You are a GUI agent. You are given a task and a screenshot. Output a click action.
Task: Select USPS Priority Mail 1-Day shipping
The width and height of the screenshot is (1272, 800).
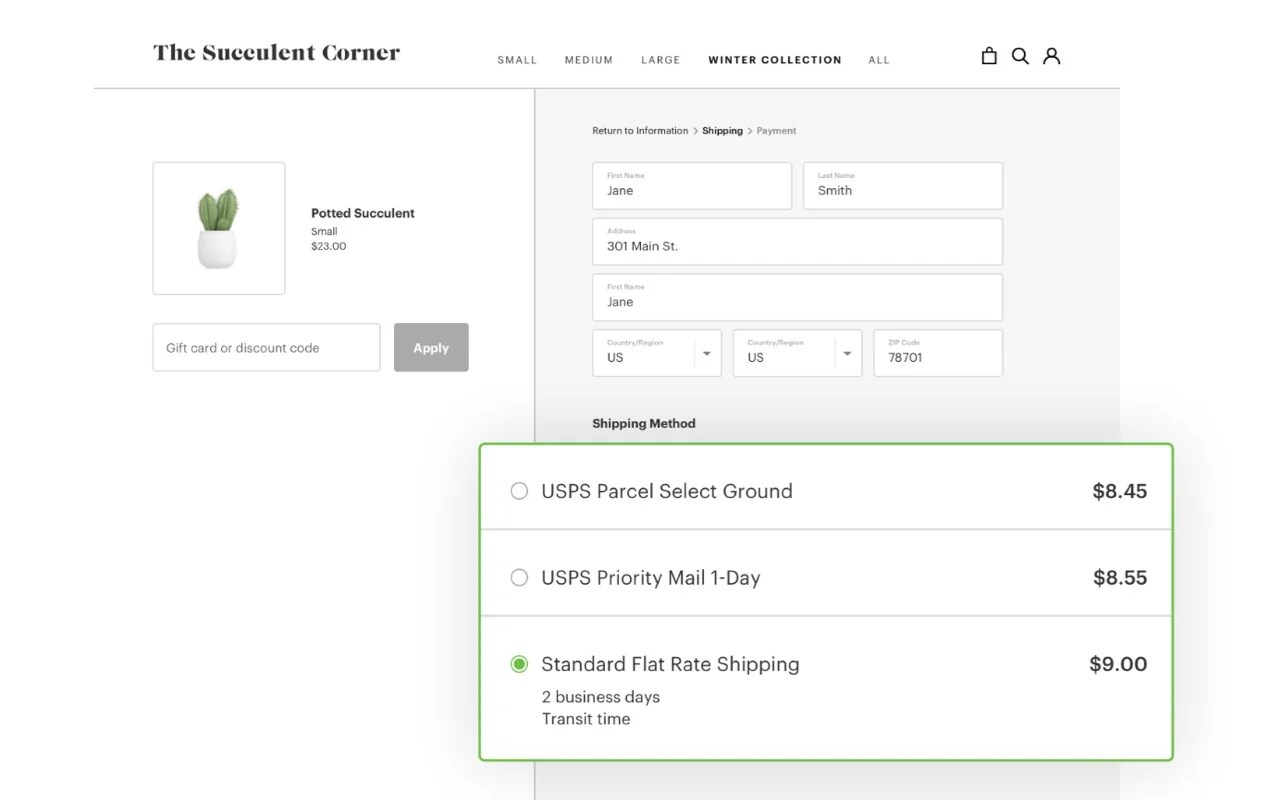coord(519,577)
